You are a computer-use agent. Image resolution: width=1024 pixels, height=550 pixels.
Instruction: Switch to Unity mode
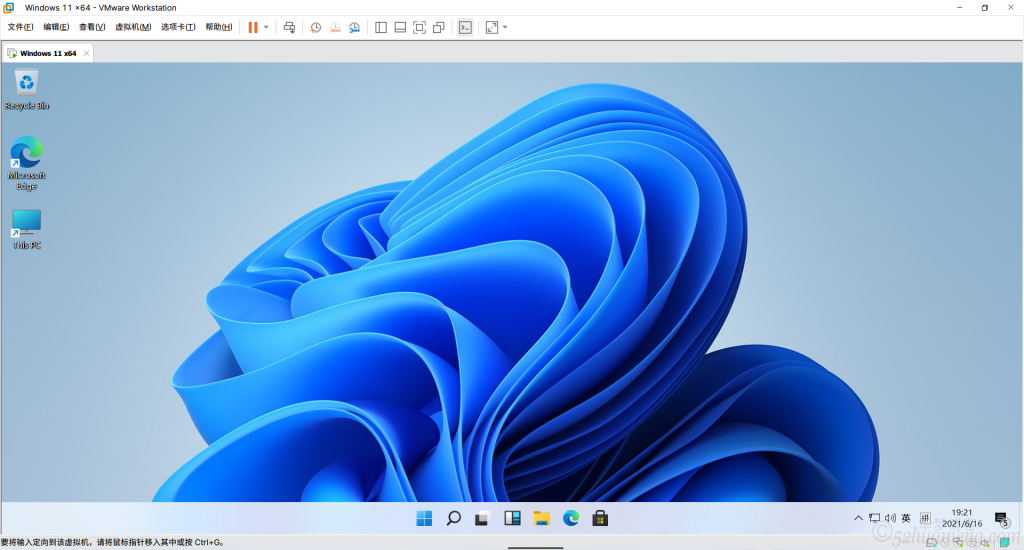pyautogui.click(x=438, y=27)
